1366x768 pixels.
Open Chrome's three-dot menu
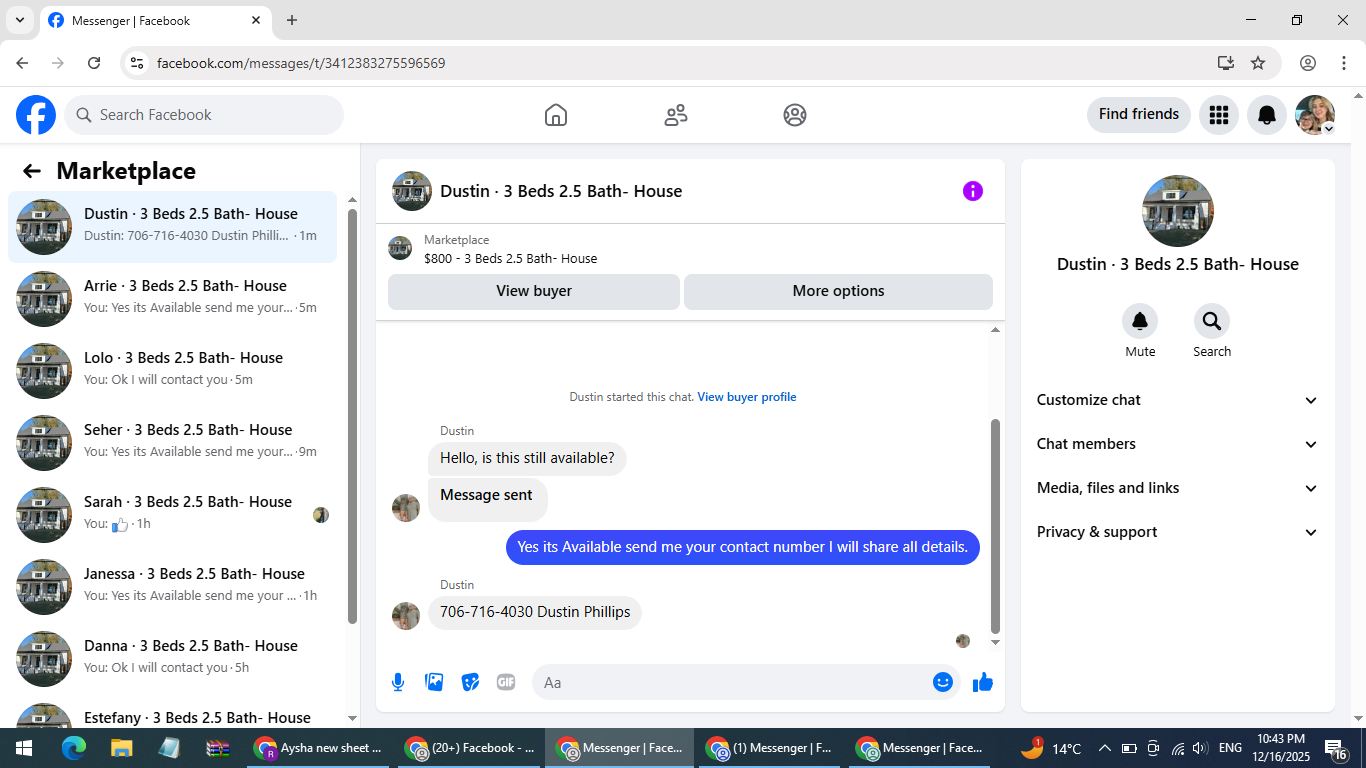tap(1344, 63)
